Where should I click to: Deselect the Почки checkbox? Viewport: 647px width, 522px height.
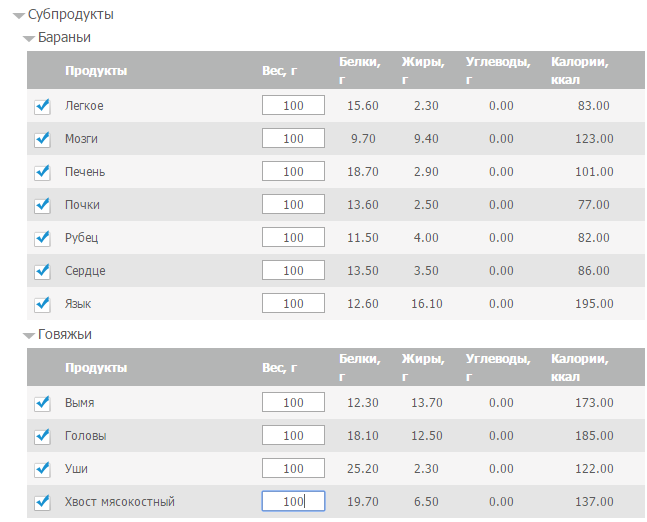point(42,205)
